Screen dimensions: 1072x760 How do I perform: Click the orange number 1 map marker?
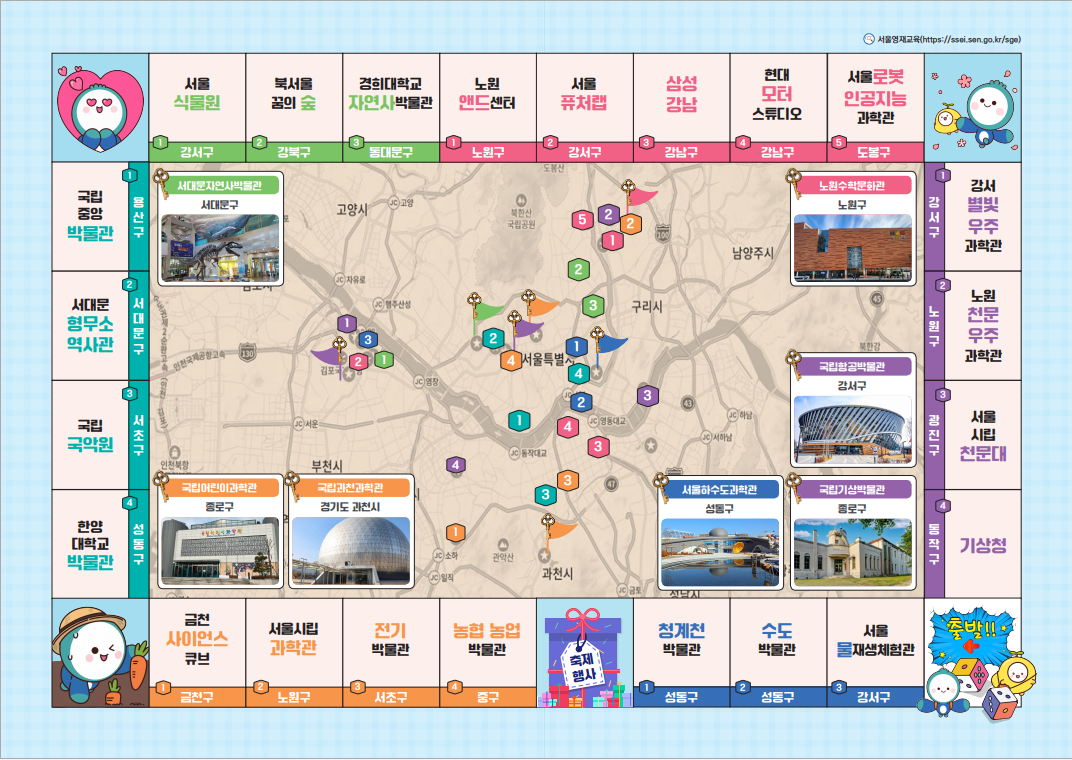pyautogui.click(x=455, y=532)
